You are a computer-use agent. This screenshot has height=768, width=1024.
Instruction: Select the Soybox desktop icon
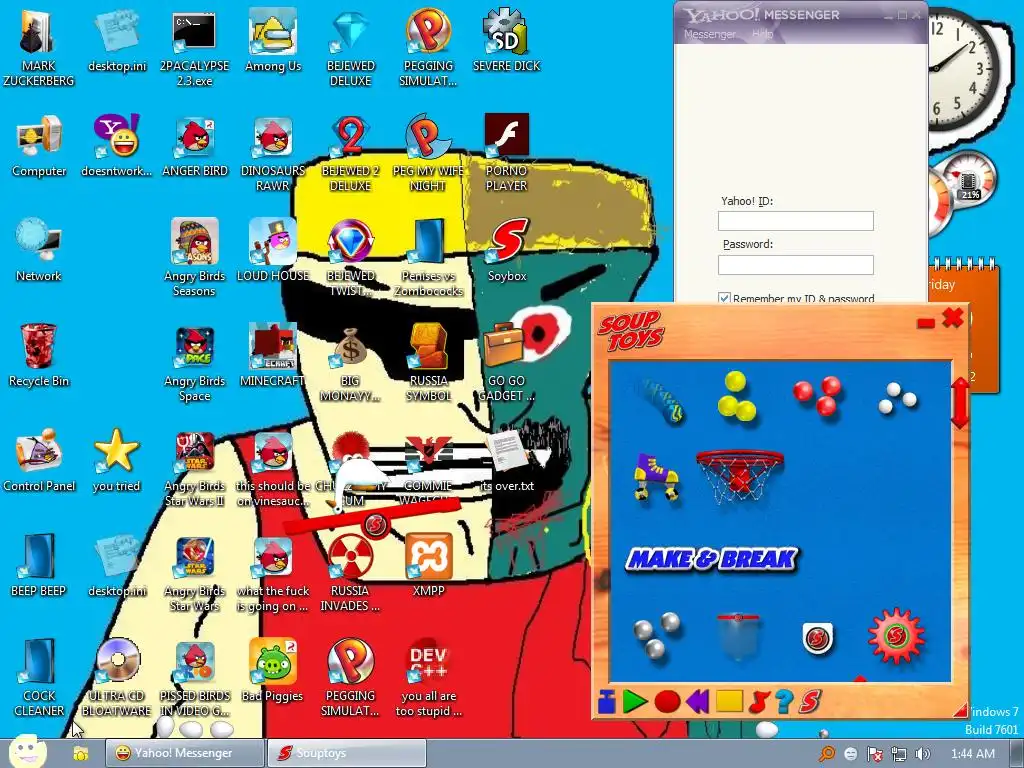click(507, 251)
